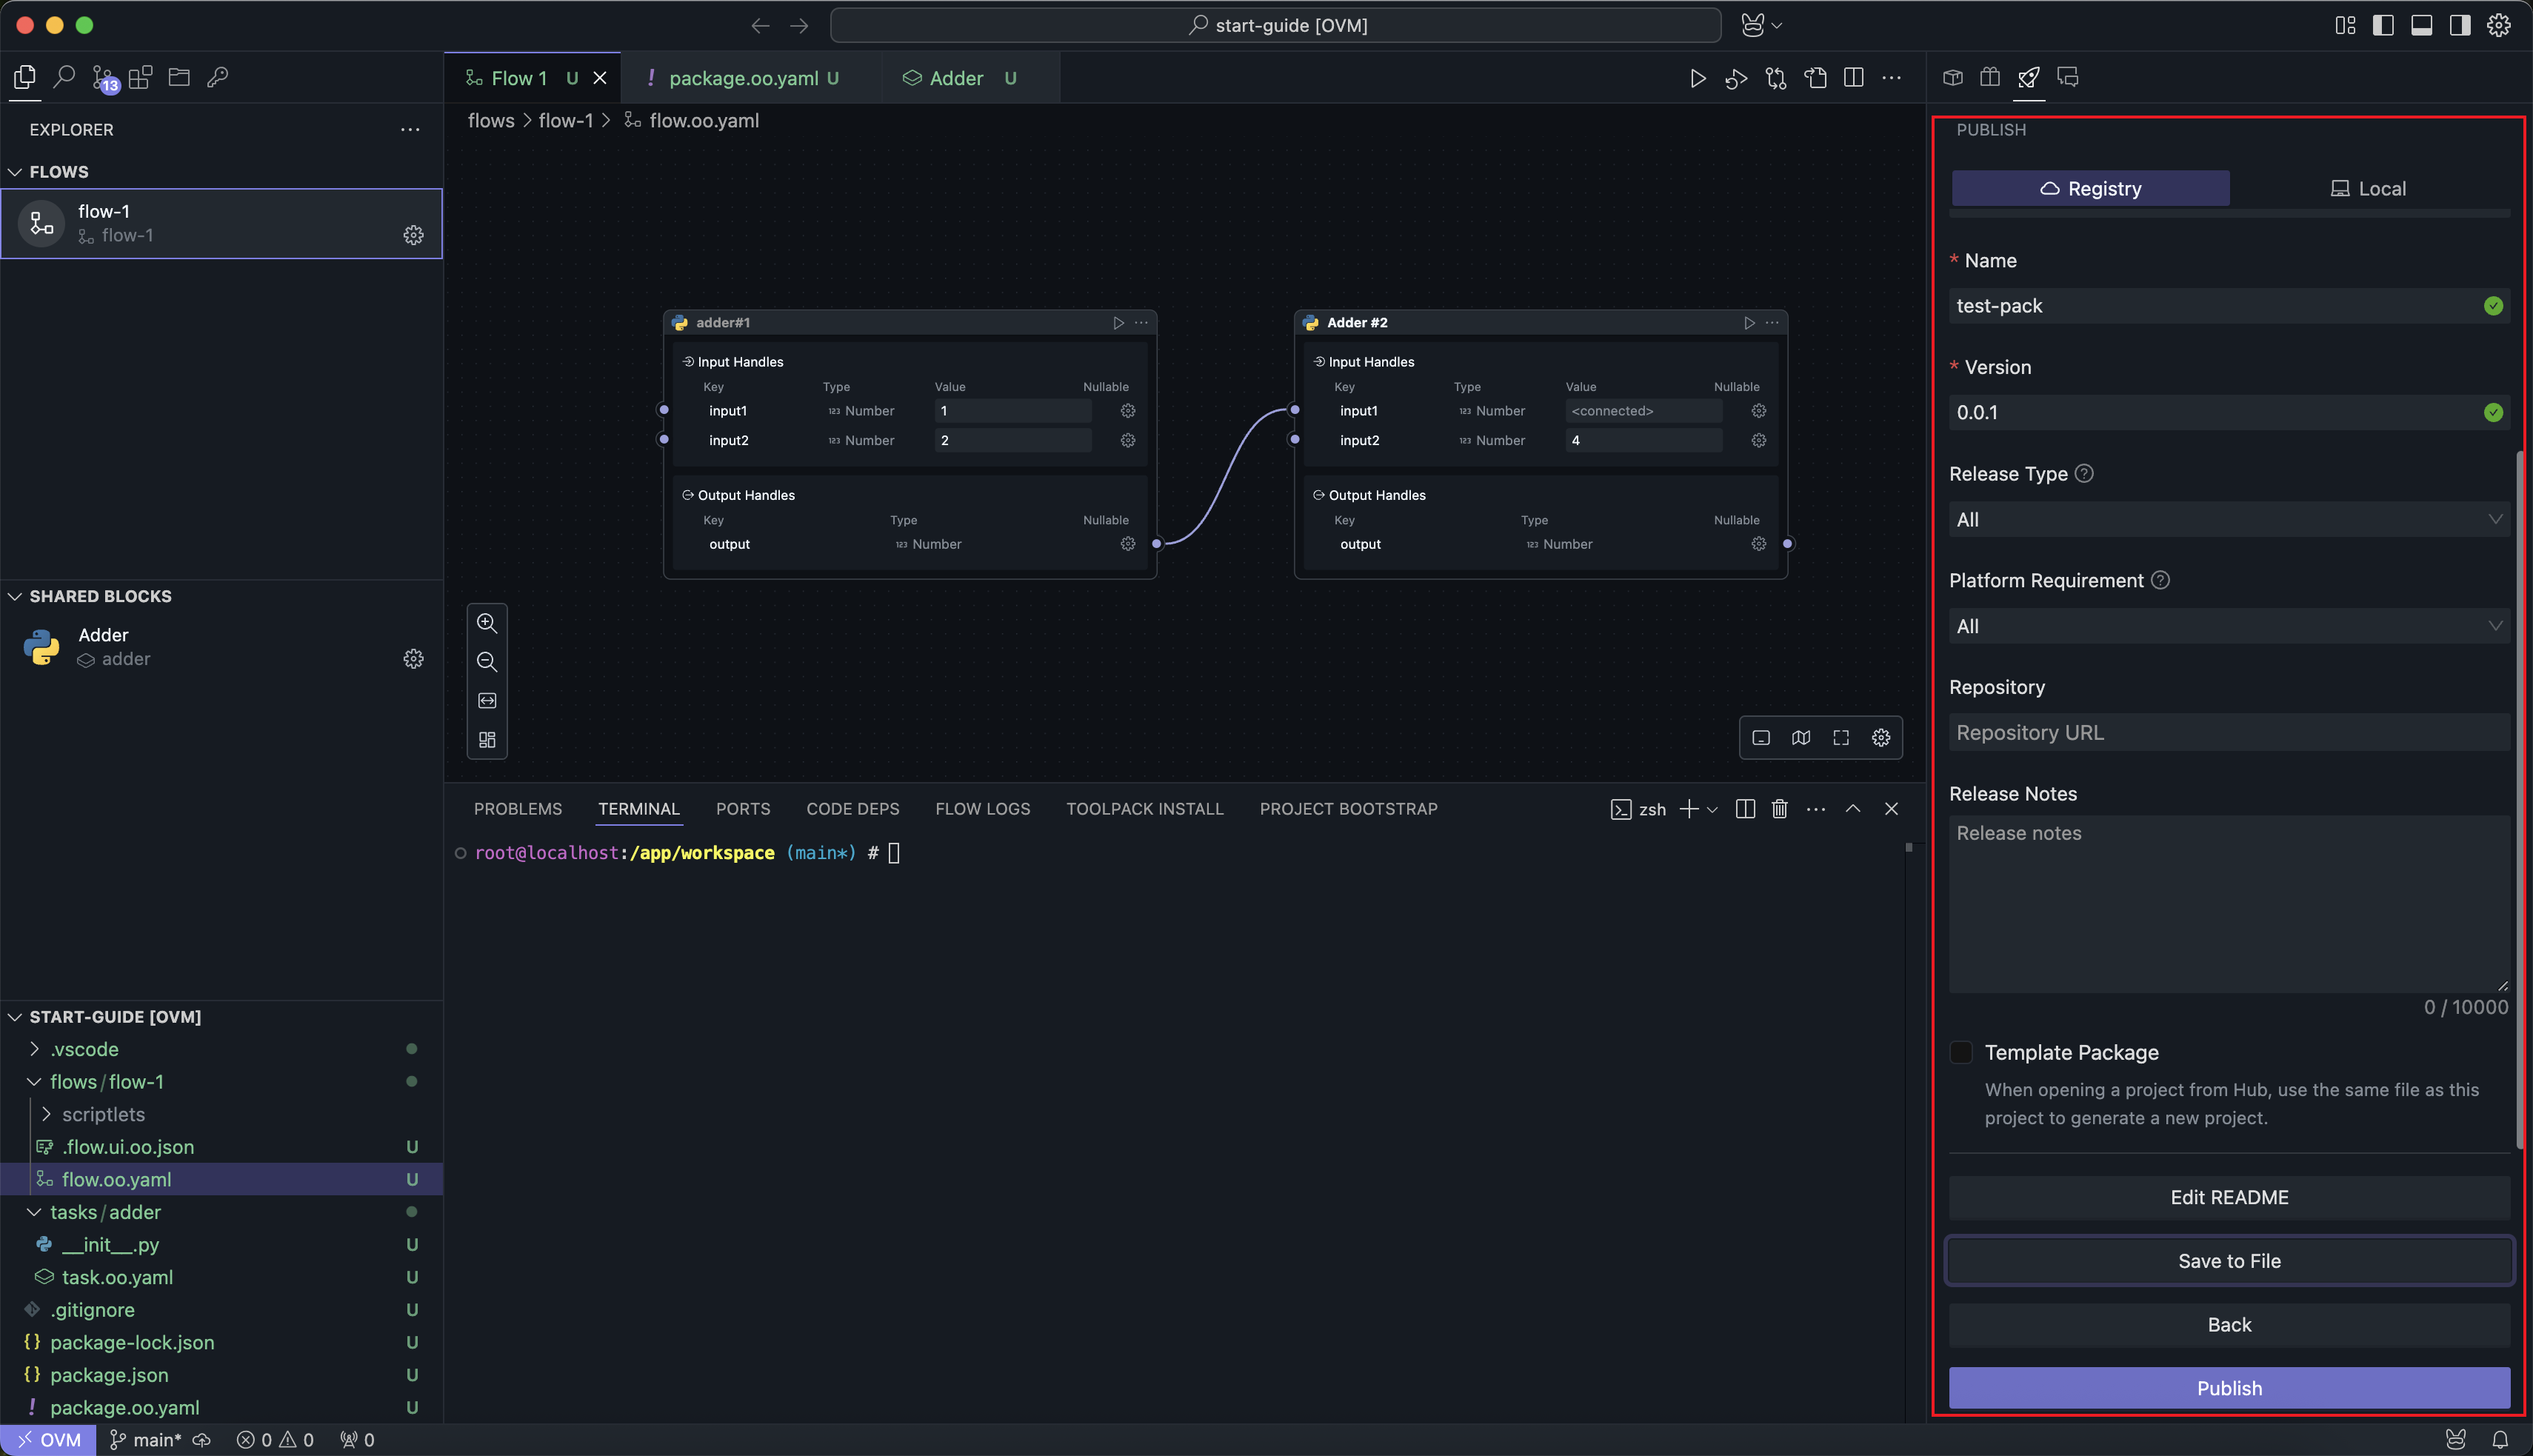Open the package.oo.yaml editor tab
2533x1456 pixels.
(x=743, y=78)
